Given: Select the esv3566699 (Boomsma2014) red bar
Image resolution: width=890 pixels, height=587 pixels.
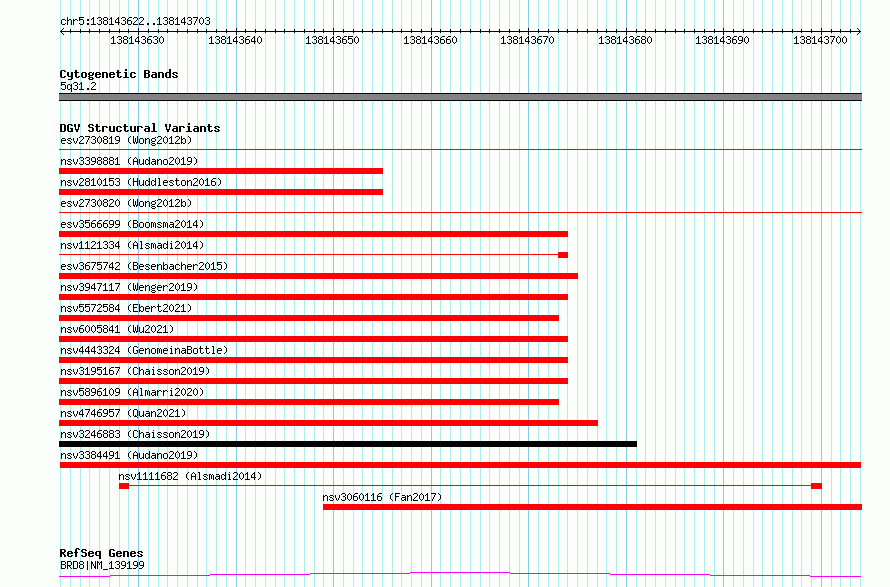Looking at the screenshot, I should click(x=313, y=234).
